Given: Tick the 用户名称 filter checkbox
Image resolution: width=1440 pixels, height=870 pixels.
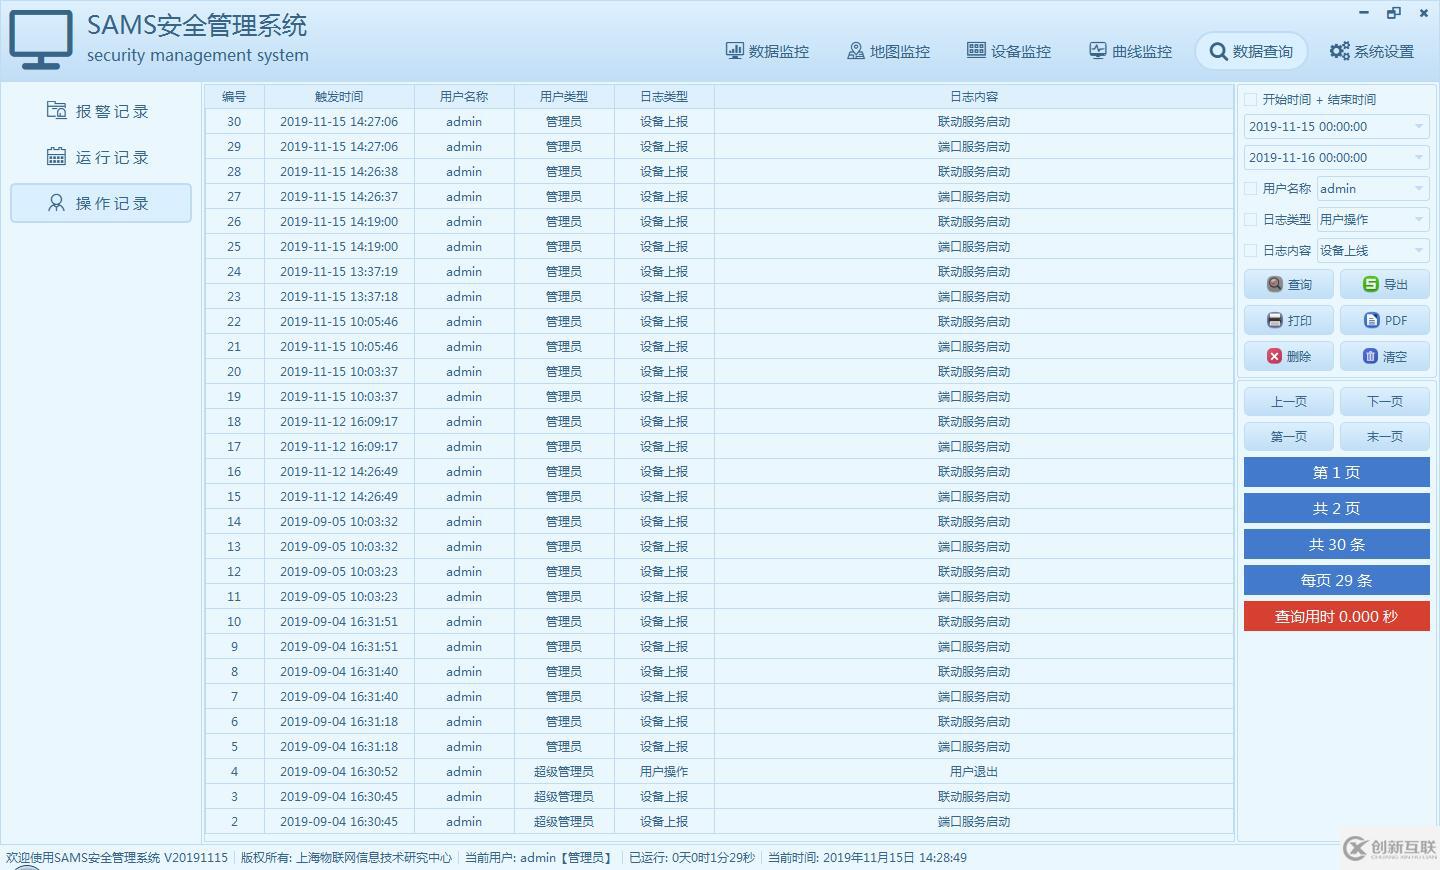Looking at the screenshot, I should coord(1250,188).
